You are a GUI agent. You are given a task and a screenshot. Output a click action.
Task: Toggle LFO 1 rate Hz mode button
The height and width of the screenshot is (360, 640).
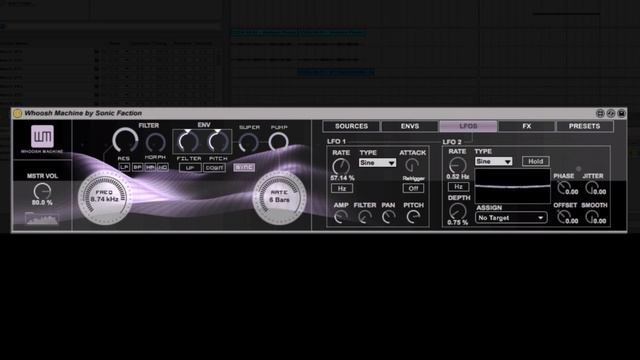tap(342, 189)
